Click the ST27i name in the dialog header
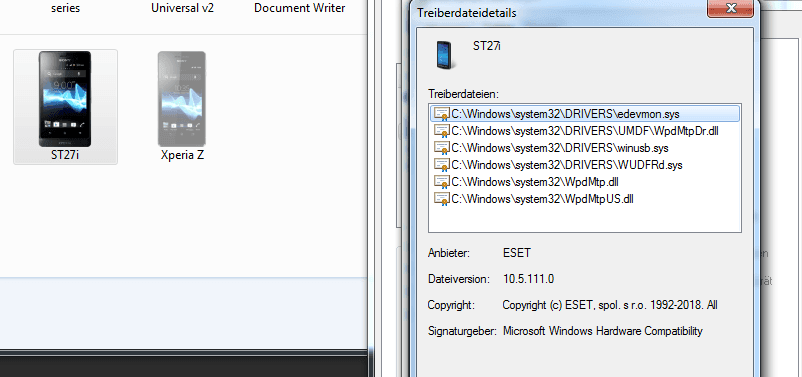The height and width of the screenshot is (377, 802). point(487,46)
